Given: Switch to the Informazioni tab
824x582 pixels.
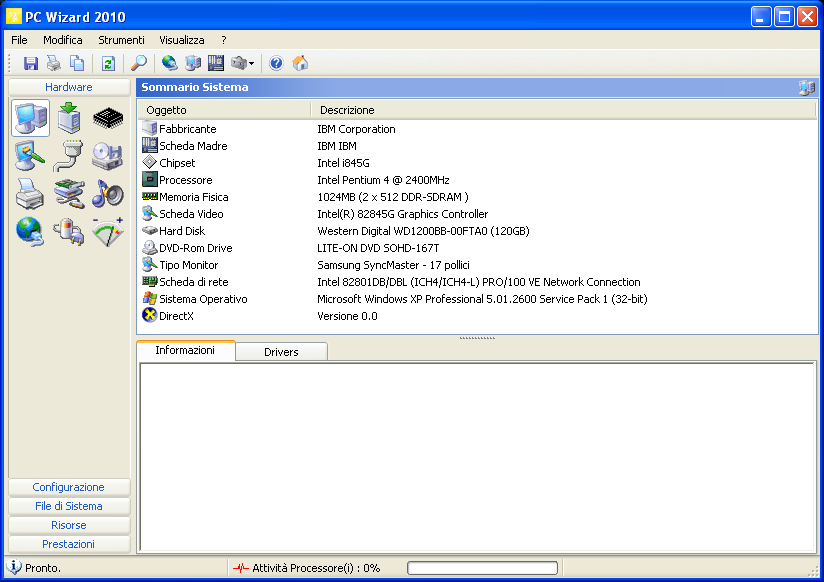Looking at the screenshot, I should click(186, 351).
